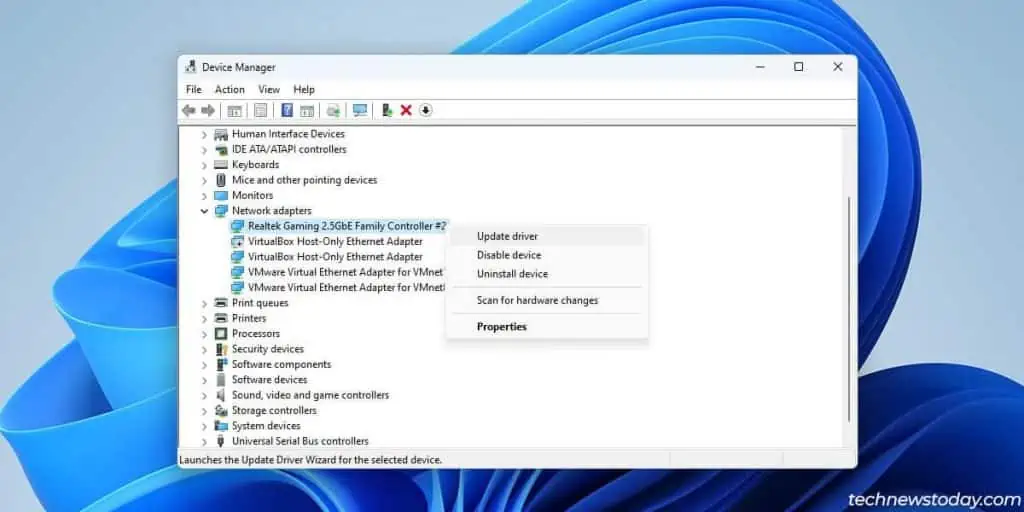Select Scan for hardware changes context entry
This screenshot has width=1024, height=512.
click(x=547, y=300)
